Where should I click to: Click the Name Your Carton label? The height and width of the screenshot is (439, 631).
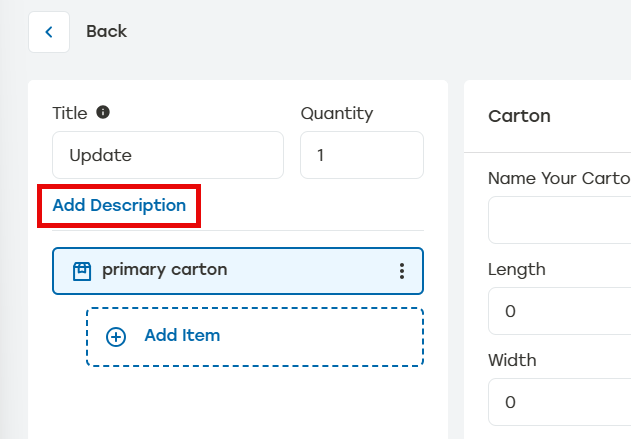(558, 178)
